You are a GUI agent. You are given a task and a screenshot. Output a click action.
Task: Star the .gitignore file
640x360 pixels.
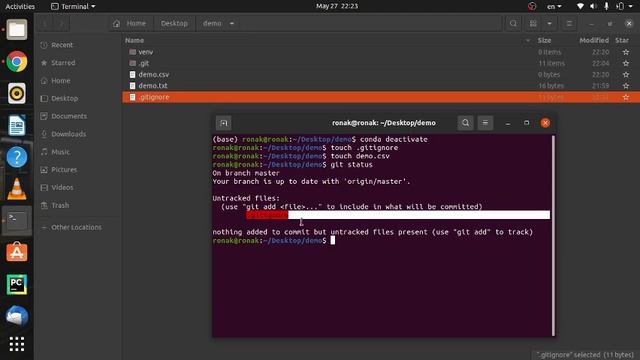point(626,97)
